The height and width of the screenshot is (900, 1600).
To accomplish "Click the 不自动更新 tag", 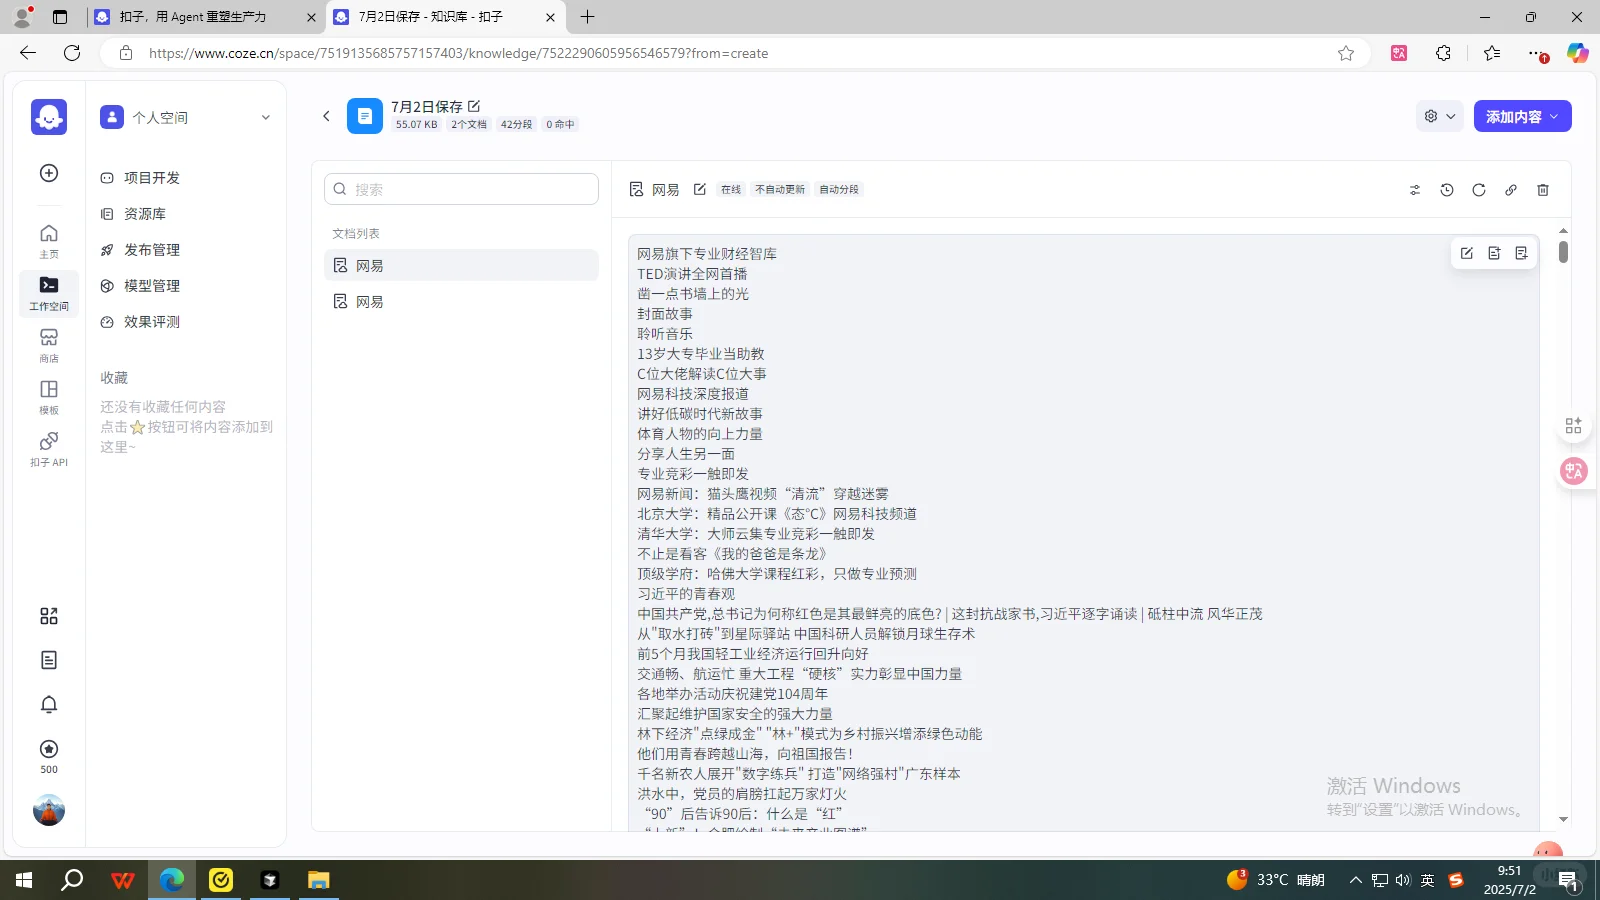I will (x=780, y=189).
